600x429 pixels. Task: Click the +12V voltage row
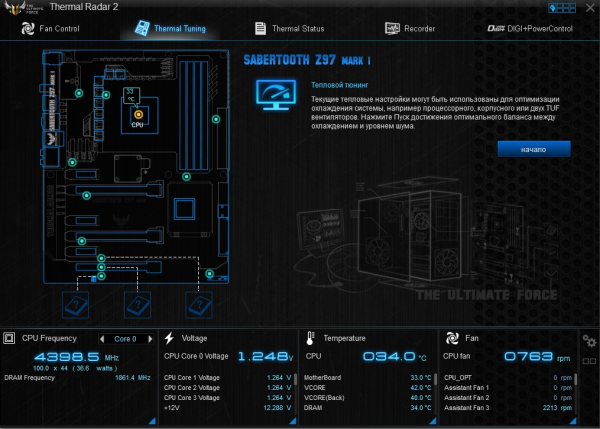pos(228,408)
